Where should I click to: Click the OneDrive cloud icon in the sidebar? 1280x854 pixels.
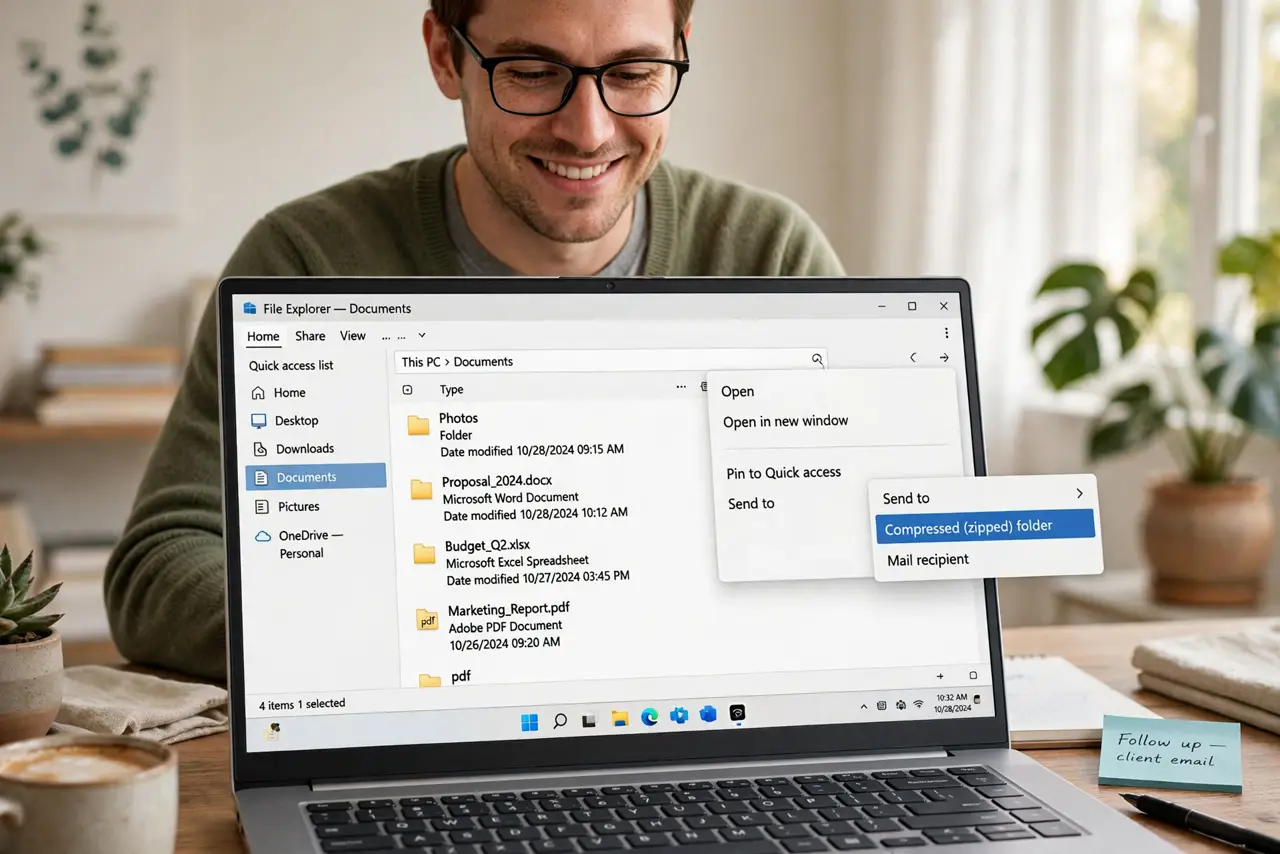pos(263,536)
